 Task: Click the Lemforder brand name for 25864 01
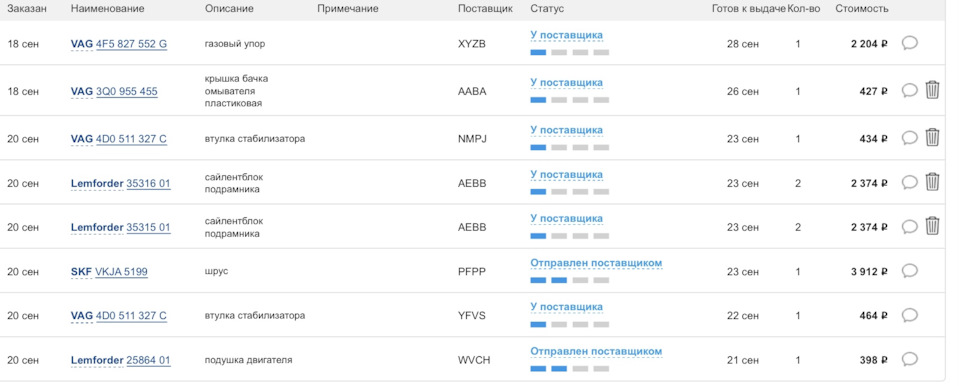(x=97, y=360)
